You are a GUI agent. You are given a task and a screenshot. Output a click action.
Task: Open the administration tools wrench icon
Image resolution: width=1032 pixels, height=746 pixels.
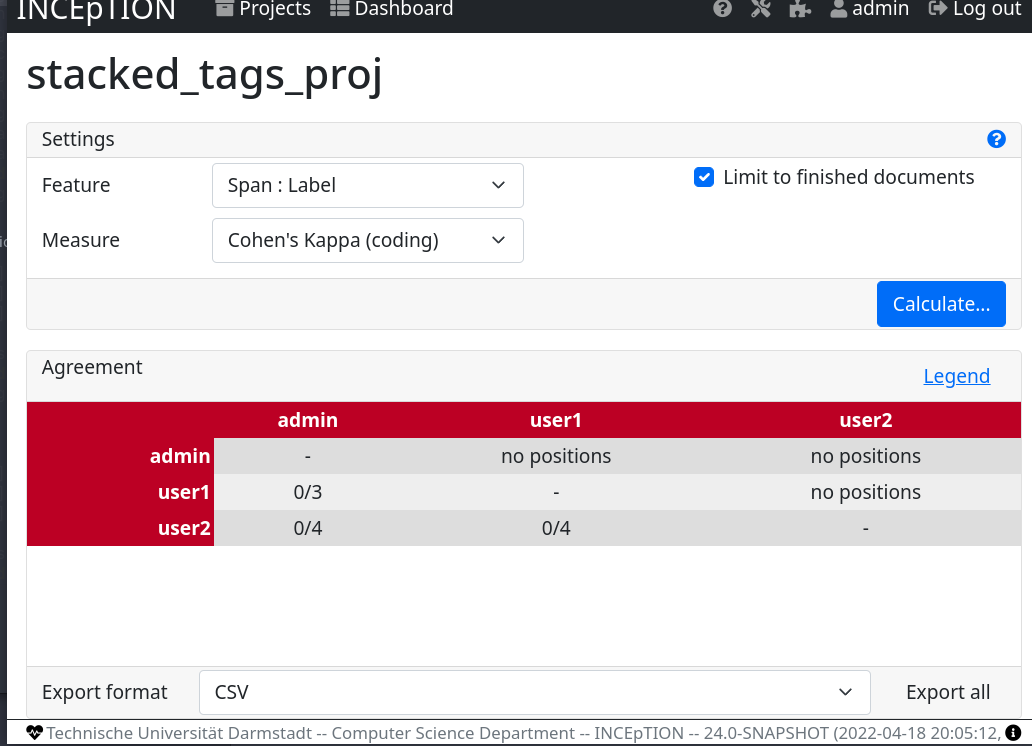(761, 9)
